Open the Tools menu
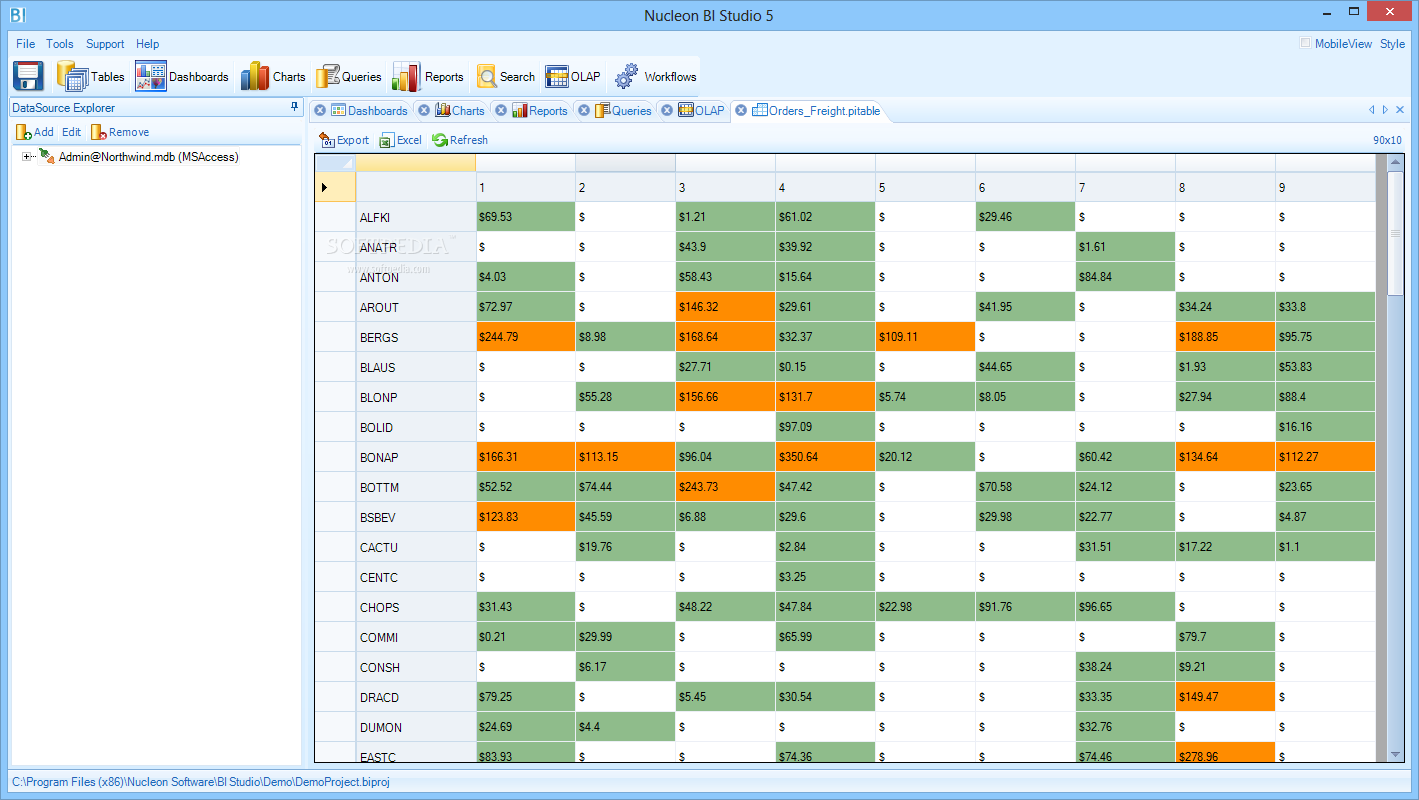Screen dimensions: 1419x800 click(x=60, y=44)
